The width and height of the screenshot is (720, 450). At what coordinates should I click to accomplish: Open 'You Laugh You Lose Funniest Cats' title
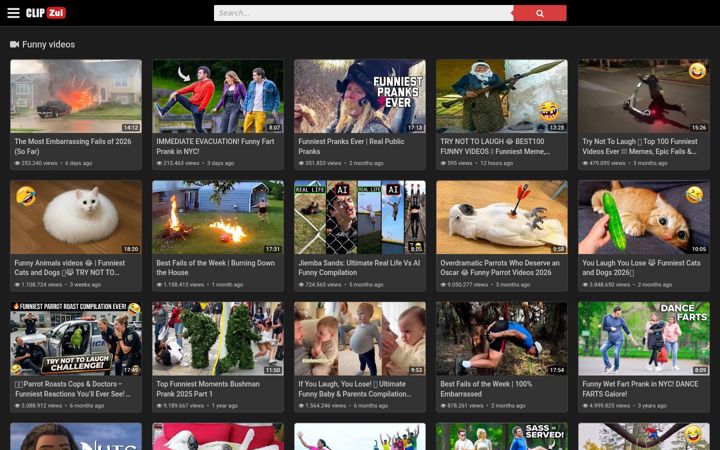point(641,267)
